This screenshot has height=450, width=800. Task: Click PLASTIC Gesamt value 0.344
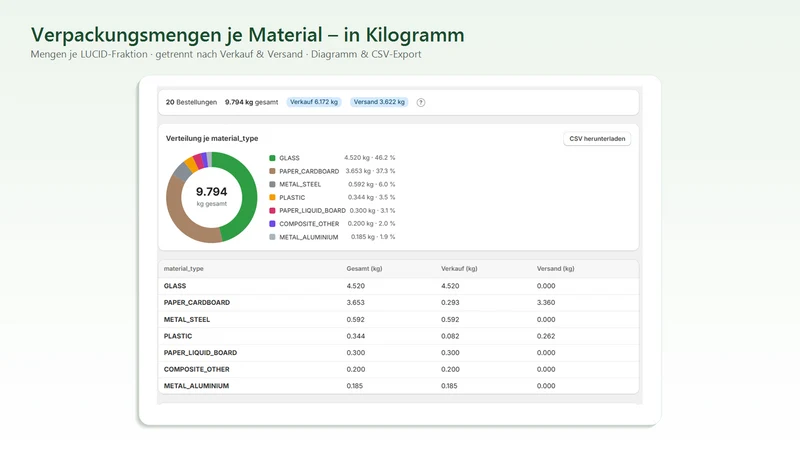[x=356, y=336]
